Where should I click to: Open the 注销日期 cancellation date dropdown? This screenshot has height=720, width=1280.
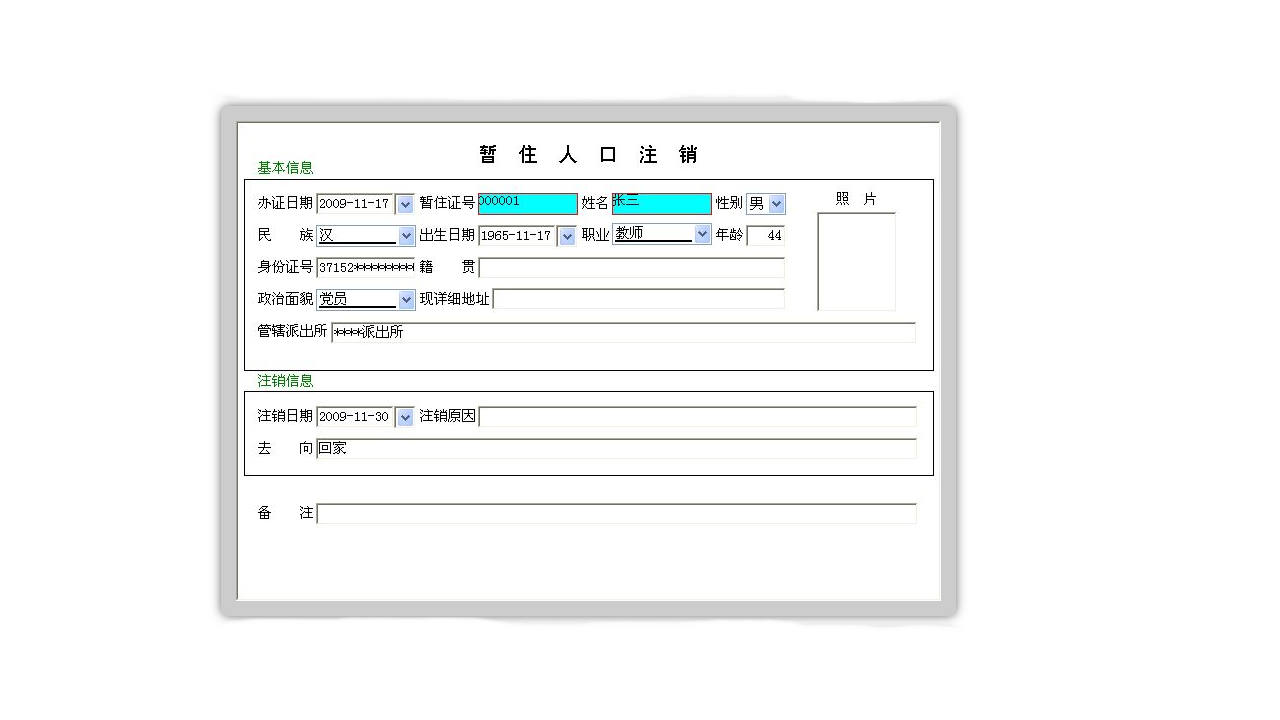[x=404, y=417]
